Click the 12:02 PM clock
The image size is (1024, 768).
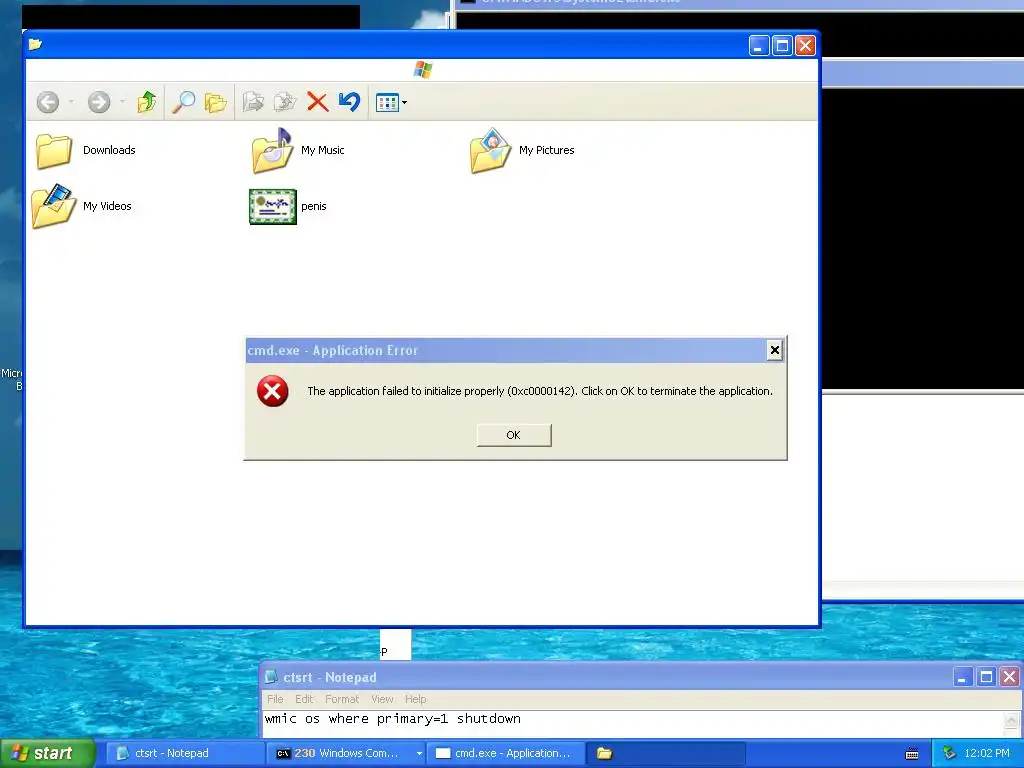click(987, 753)
